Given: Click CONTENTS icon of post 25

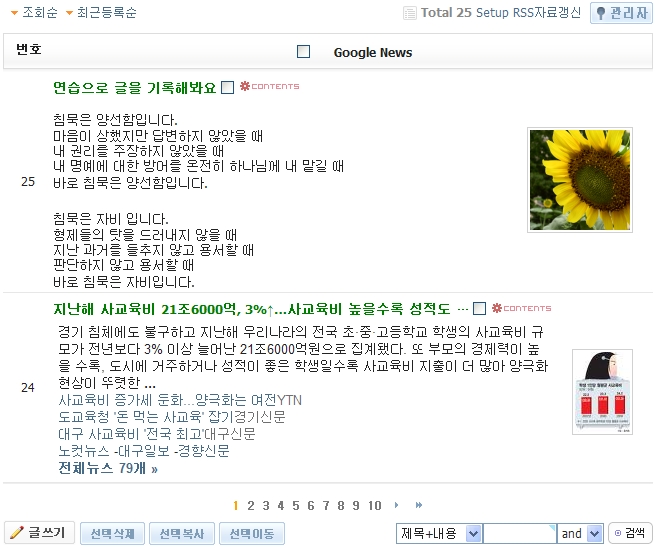Looking at the screenshot, I should tap(269, 86).
